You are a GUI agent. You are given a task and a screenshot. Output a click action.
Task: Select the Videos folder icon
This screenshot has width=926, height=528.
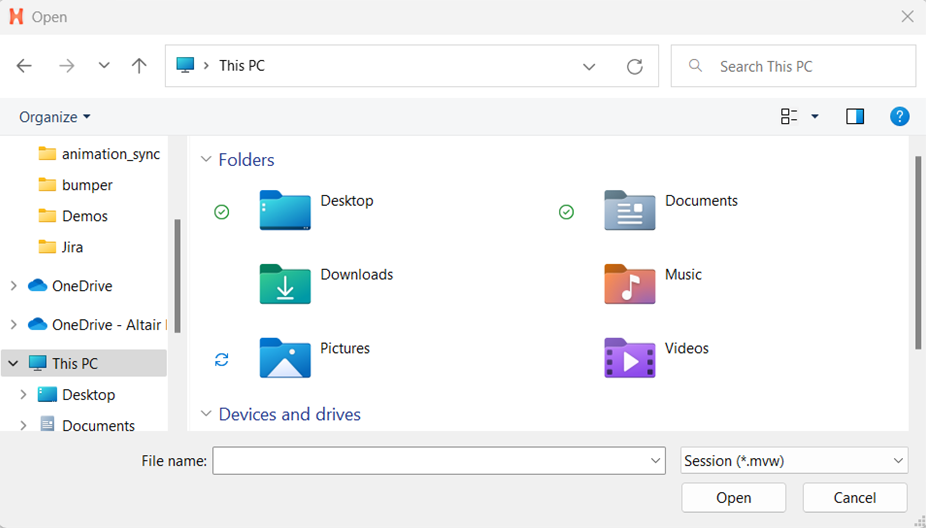629,358
